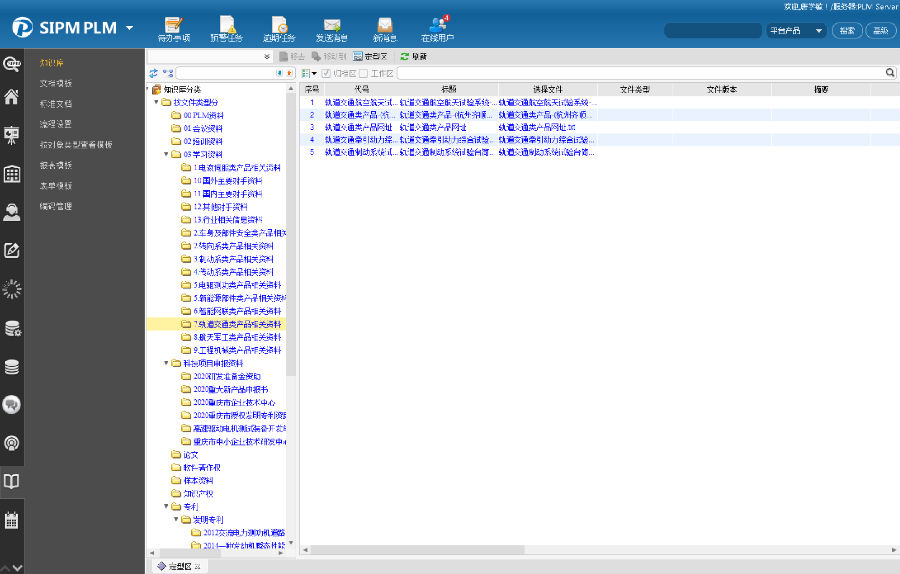This screenshot has width=900, height=574.
Task: Toggle the 归档区 checkbox
Action: coord(326,73)
